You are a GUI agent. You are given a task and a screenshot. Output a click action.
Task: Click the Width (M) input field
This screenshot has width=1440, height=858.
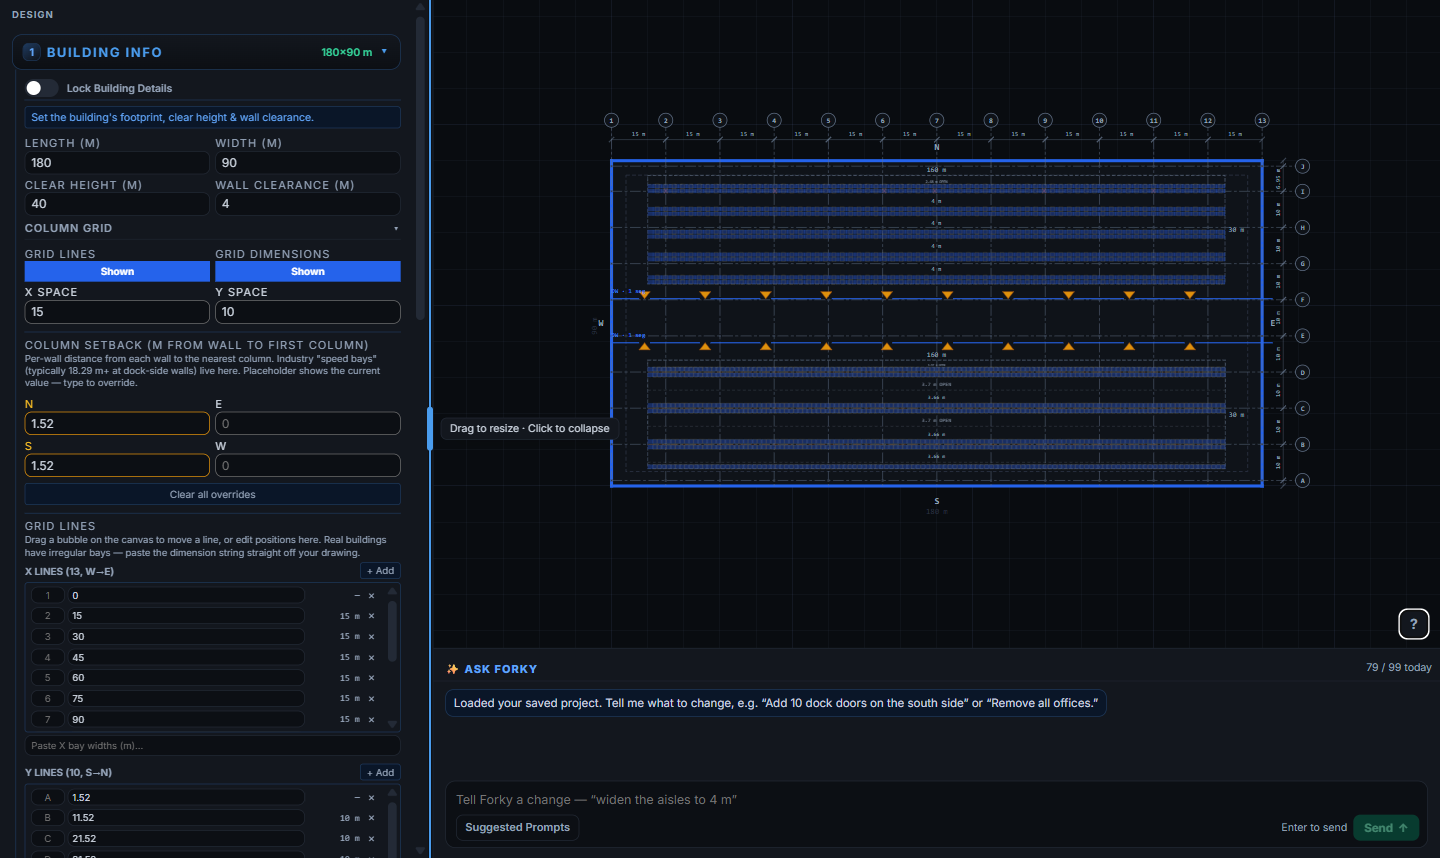pos(308,163)
